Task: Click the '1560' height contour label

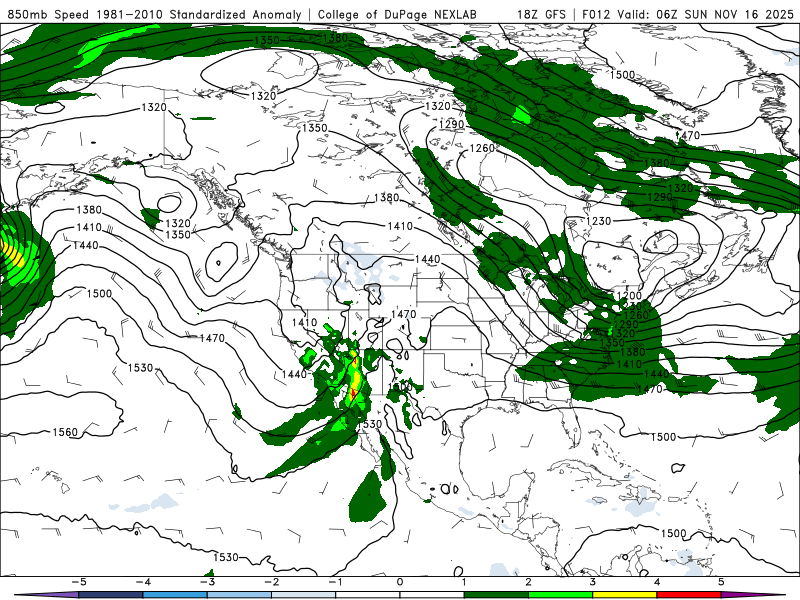Action: 65,433
